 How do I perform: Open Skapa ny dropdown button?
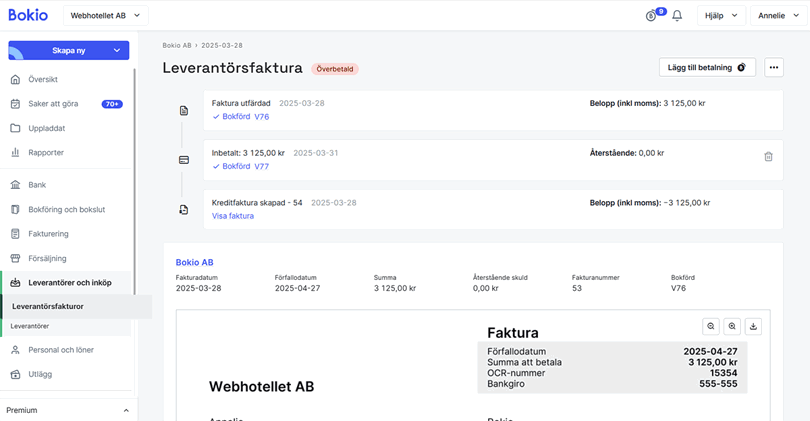click(68, 50)
